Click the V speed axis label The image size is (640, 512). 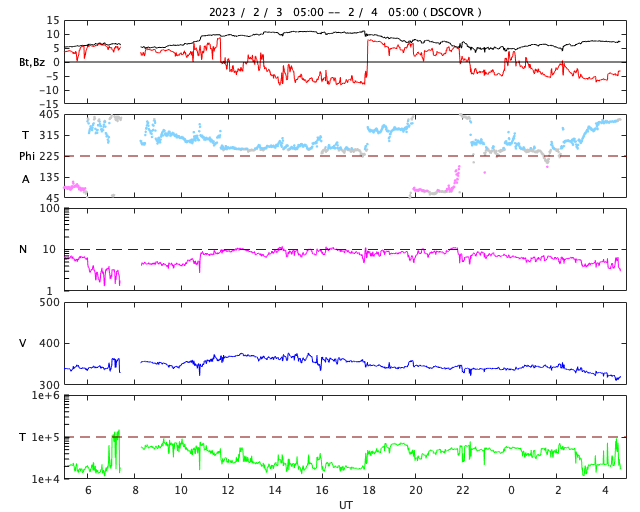(x=23, y=343)
